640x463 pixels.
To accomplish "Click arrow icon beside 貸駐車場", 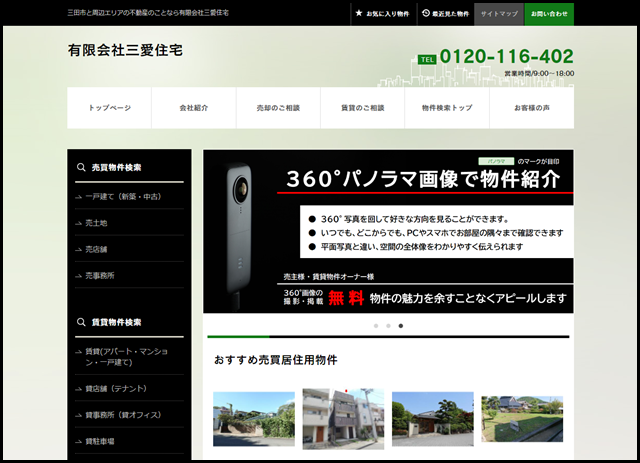I will point(79,441).
